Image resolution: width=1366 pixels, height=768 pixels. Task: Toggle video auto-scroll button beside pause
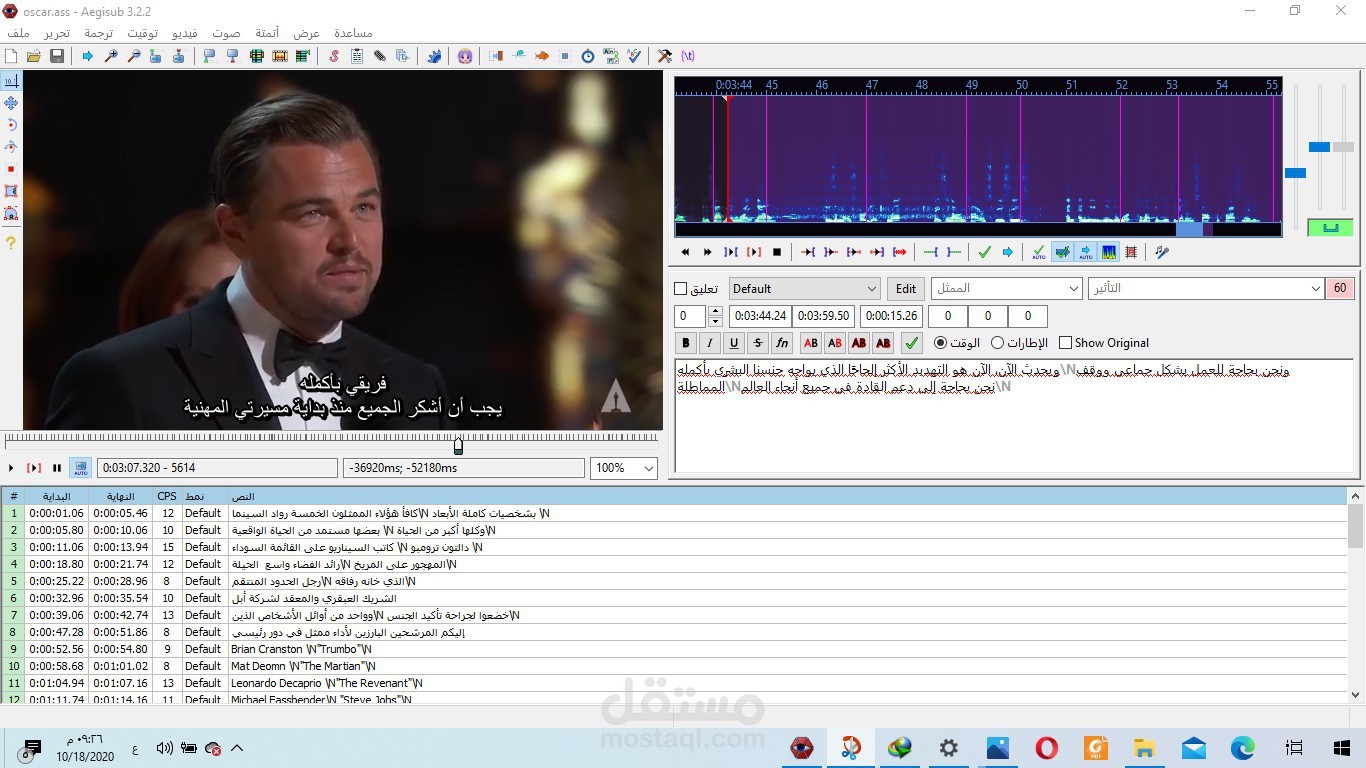click(80, 468)
